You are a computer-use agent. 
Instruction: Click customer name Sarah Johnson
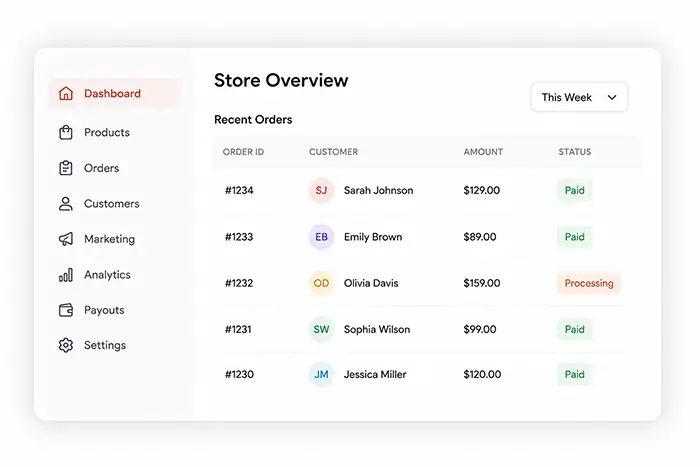pos(379,191)
